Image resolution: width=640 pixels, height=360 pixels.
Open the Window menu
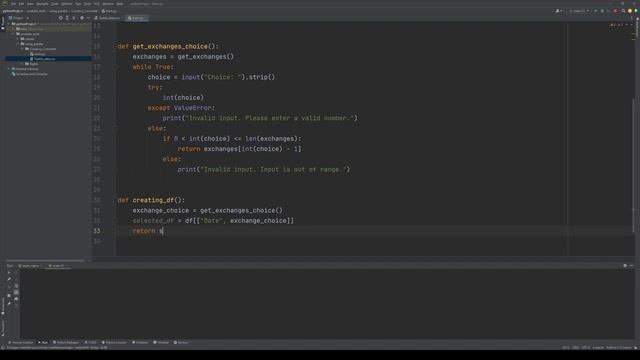pyautogui.click(x=108, y=4)
